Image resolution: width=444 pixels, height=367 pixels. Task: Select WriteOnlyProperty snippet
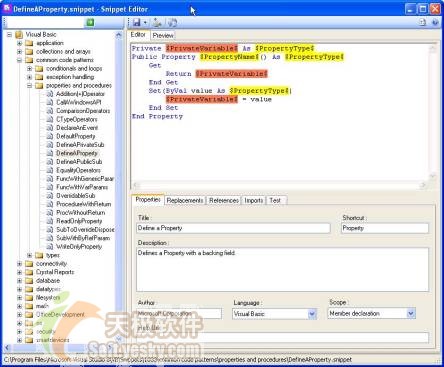[x=79, y=247]
